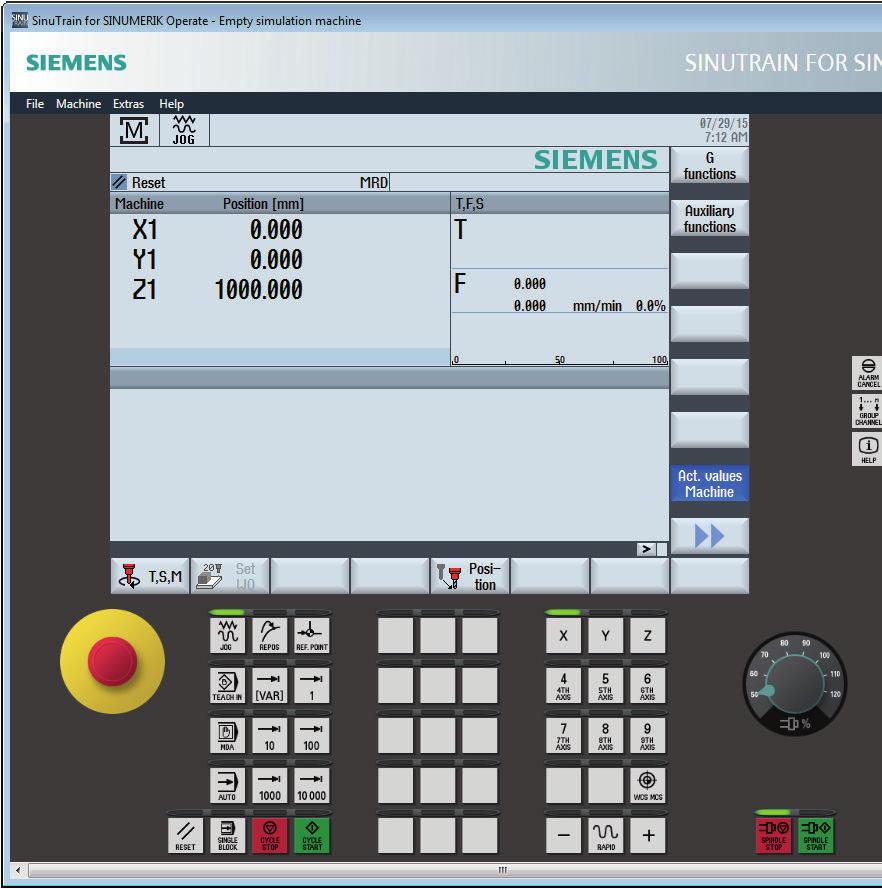Screen dimensions: 882x889
Task: Select the 8TH AXIS key
Action: (x=605, y=735)
